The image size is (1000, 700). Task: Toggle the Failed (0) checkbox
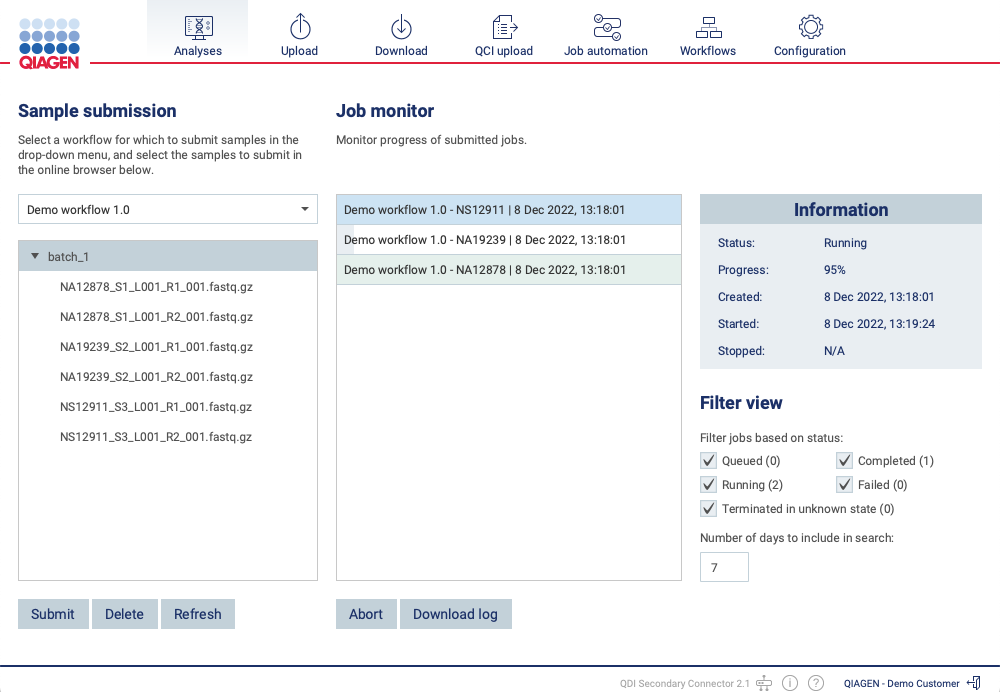[844, 484]
